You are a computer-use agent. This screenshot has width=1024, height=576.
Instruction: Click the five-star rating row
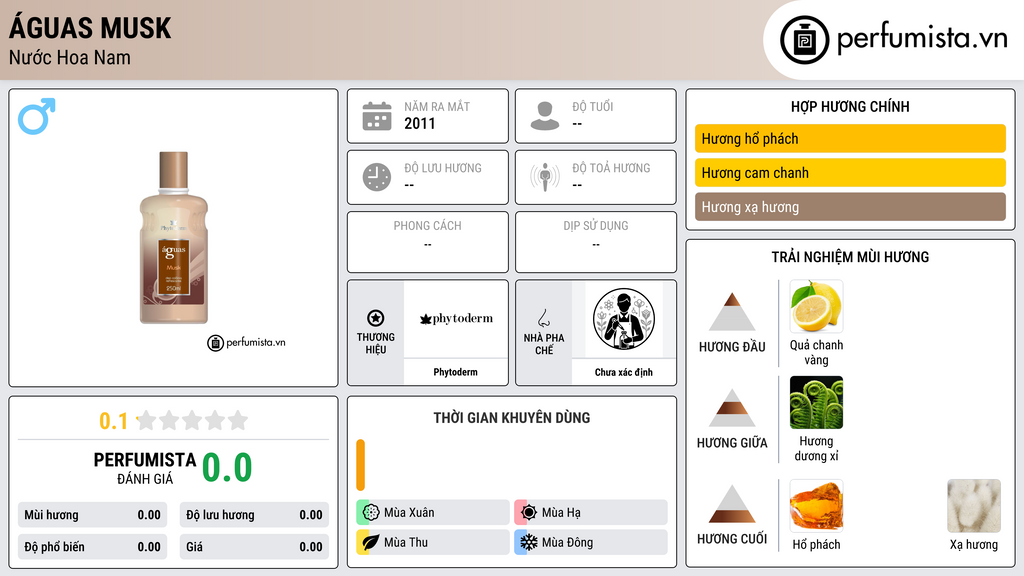[192, 420]
